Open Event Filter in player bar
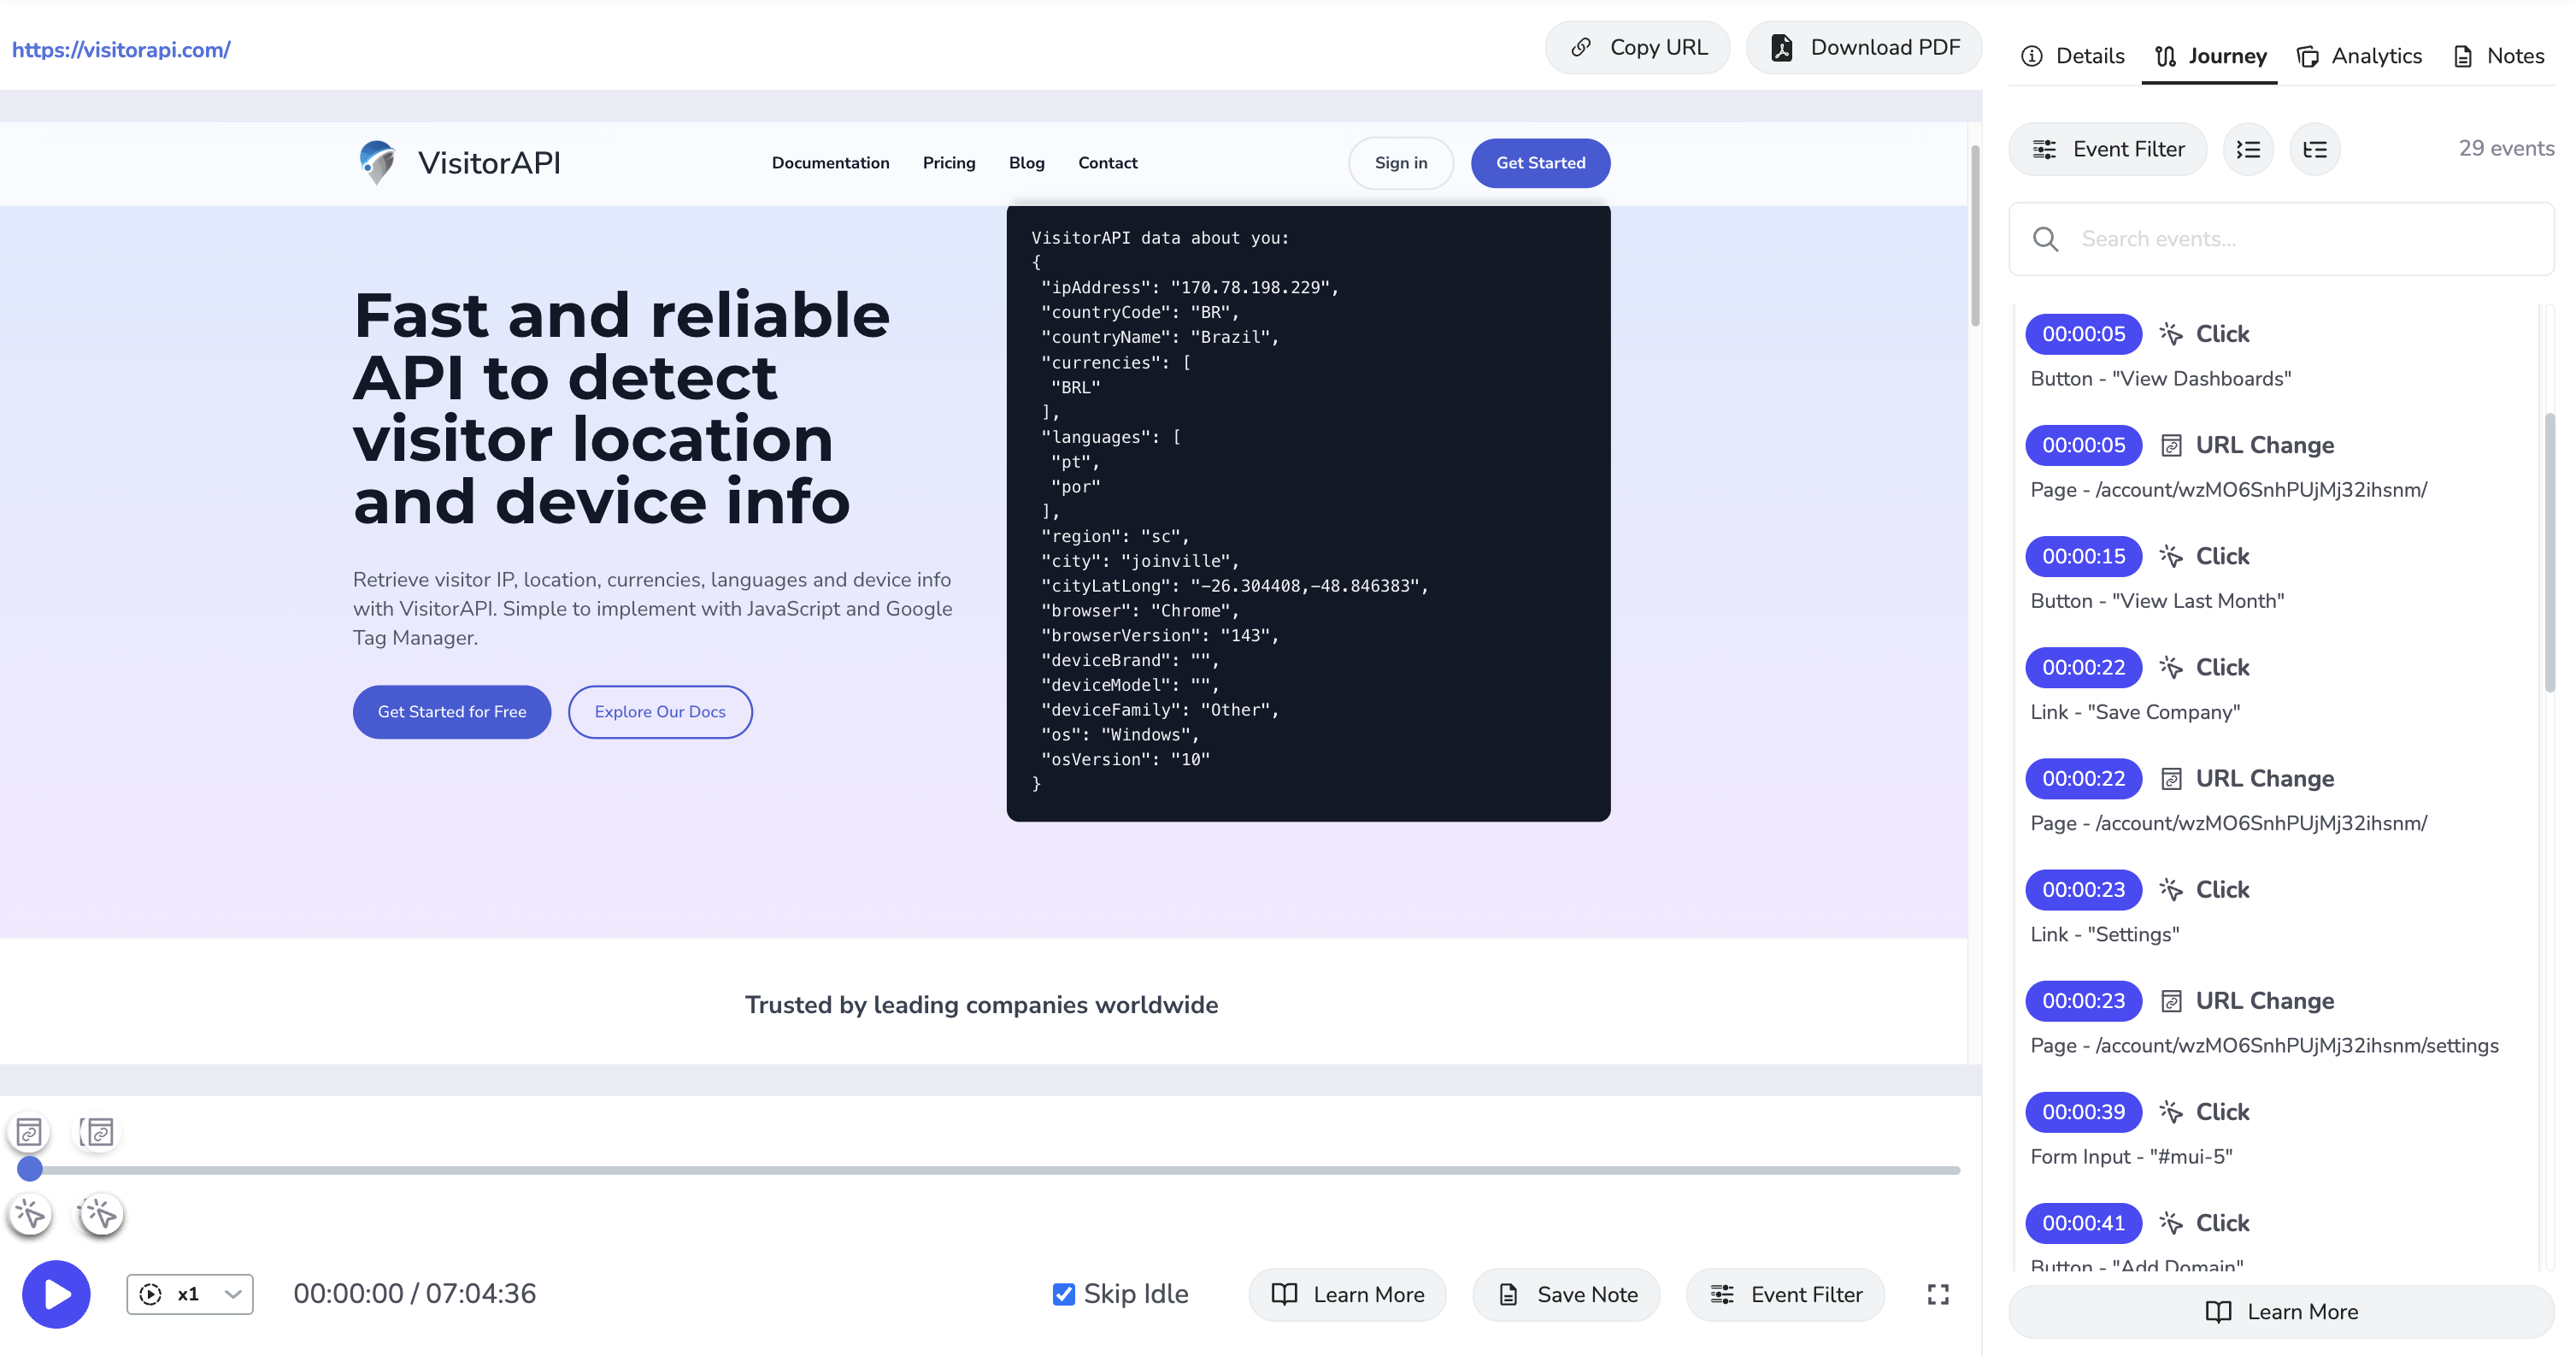2576x1356 pixels. coord(1785,1294)
